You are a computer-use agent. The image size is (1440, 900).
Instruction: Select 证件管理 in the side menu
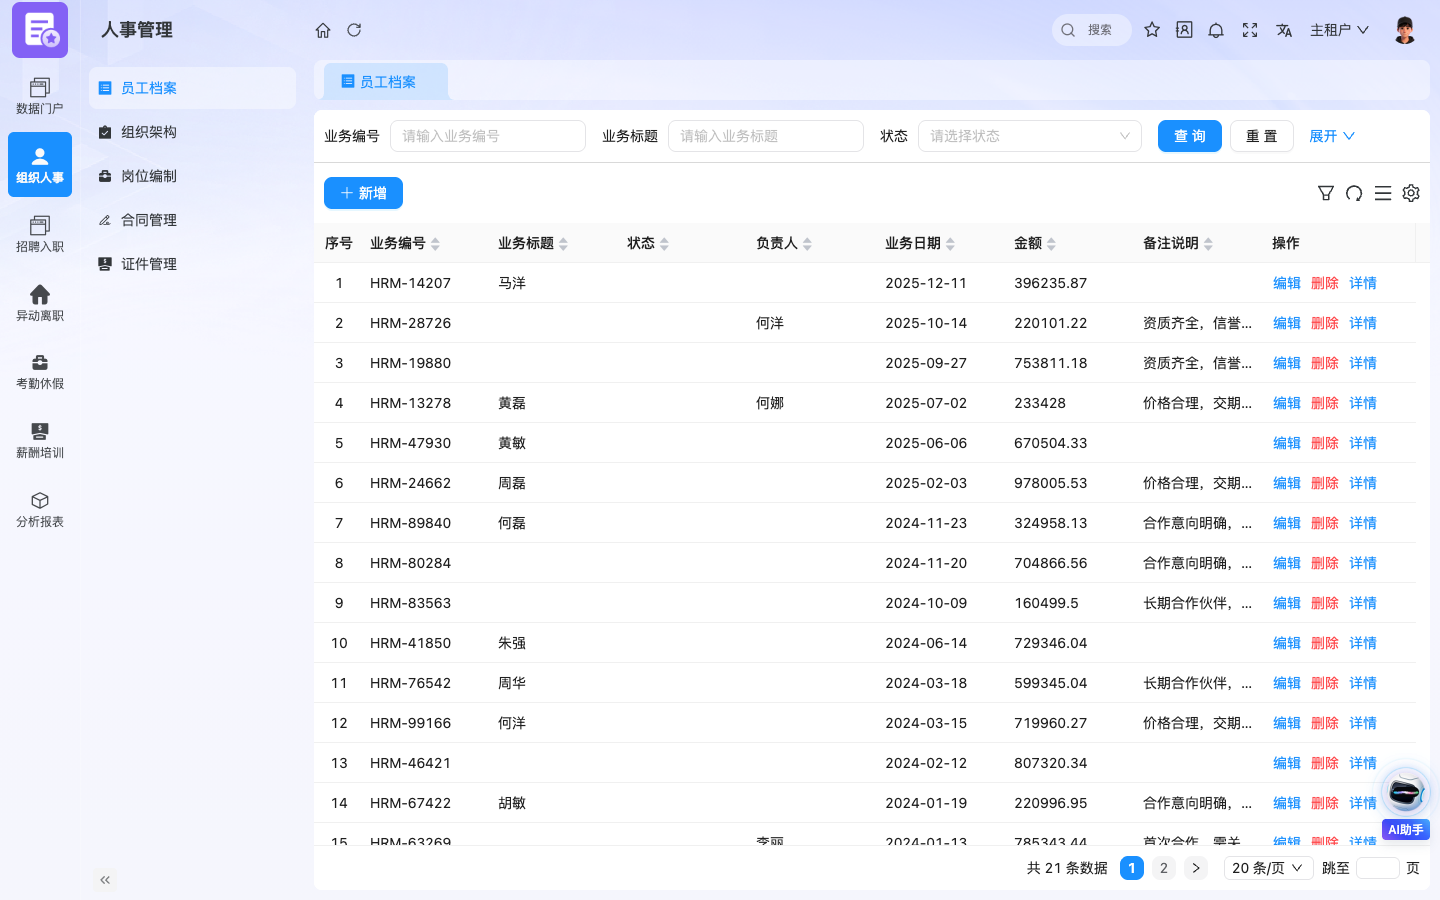point(192,264)
